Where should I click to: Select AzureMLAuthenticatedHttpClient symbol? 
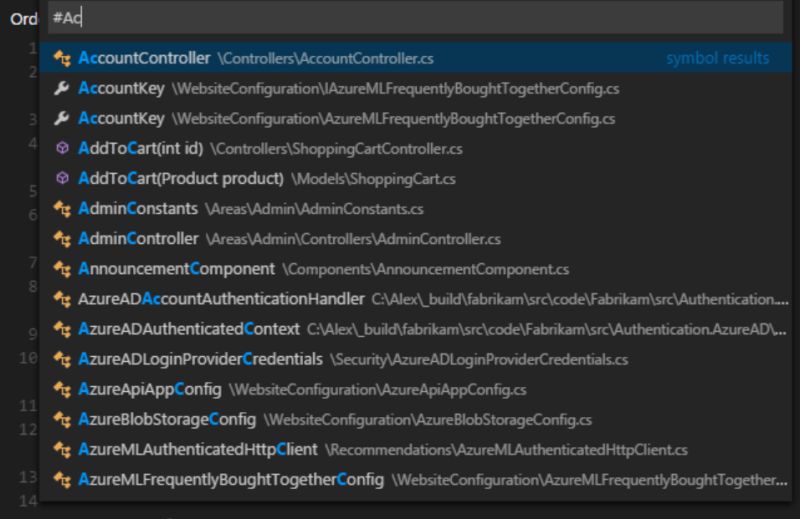[415, 450]
